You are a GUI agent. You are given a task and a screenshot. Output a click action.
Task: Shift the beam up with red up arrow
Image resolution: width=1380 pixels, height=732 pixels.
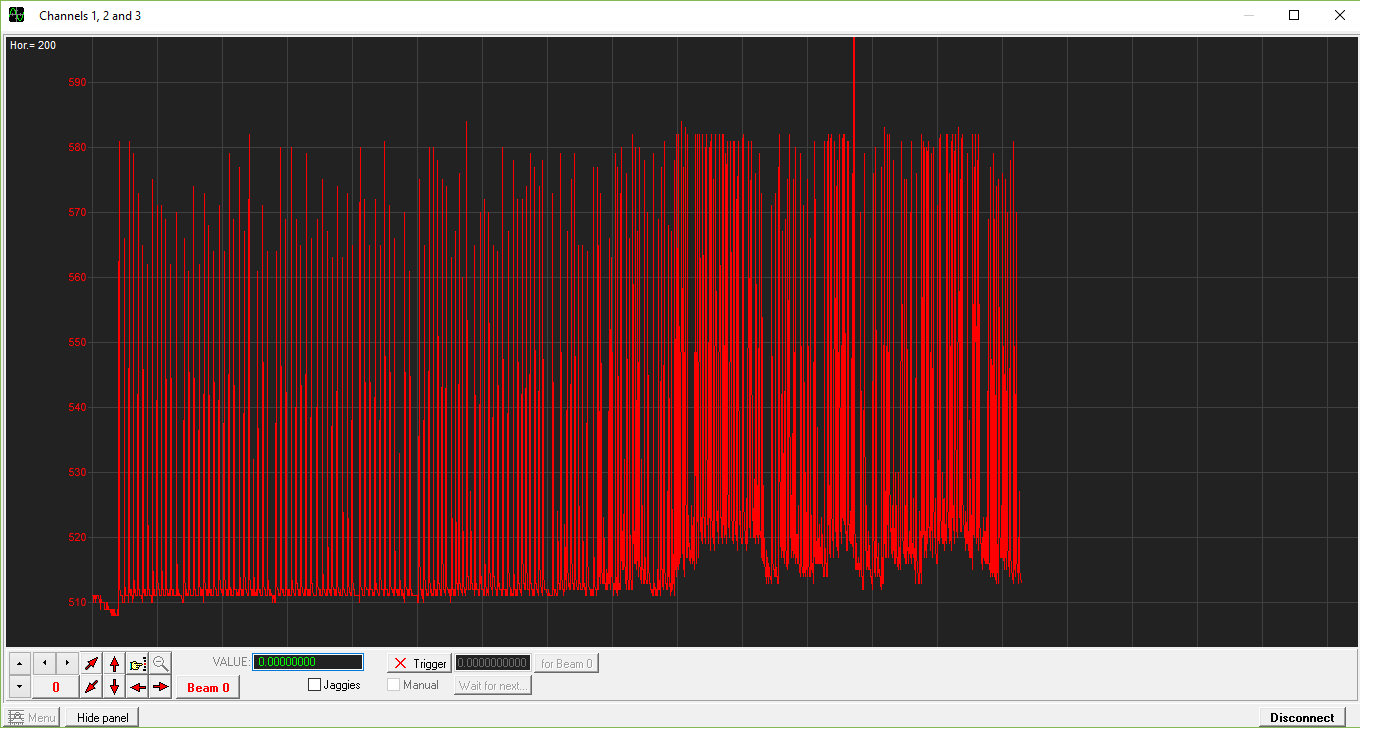(x=114, y=663)
